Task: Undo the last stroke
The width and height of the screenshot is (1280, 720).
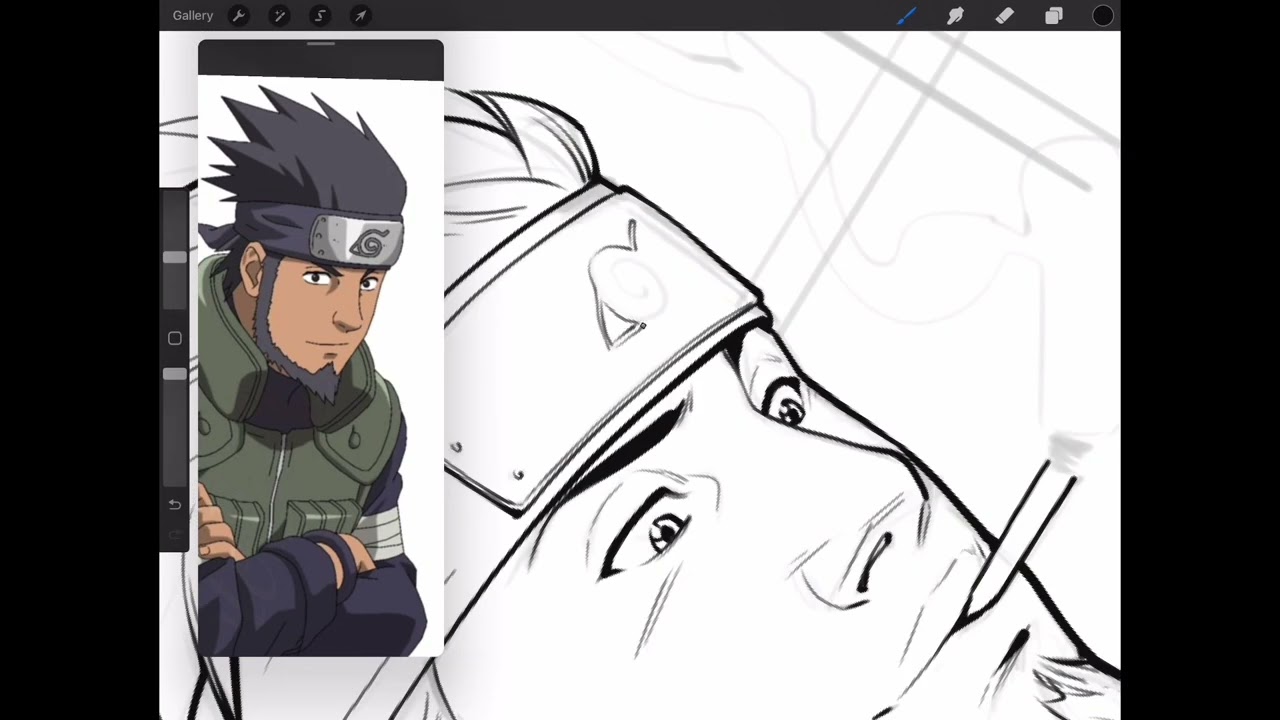Action: coord(175,505)
